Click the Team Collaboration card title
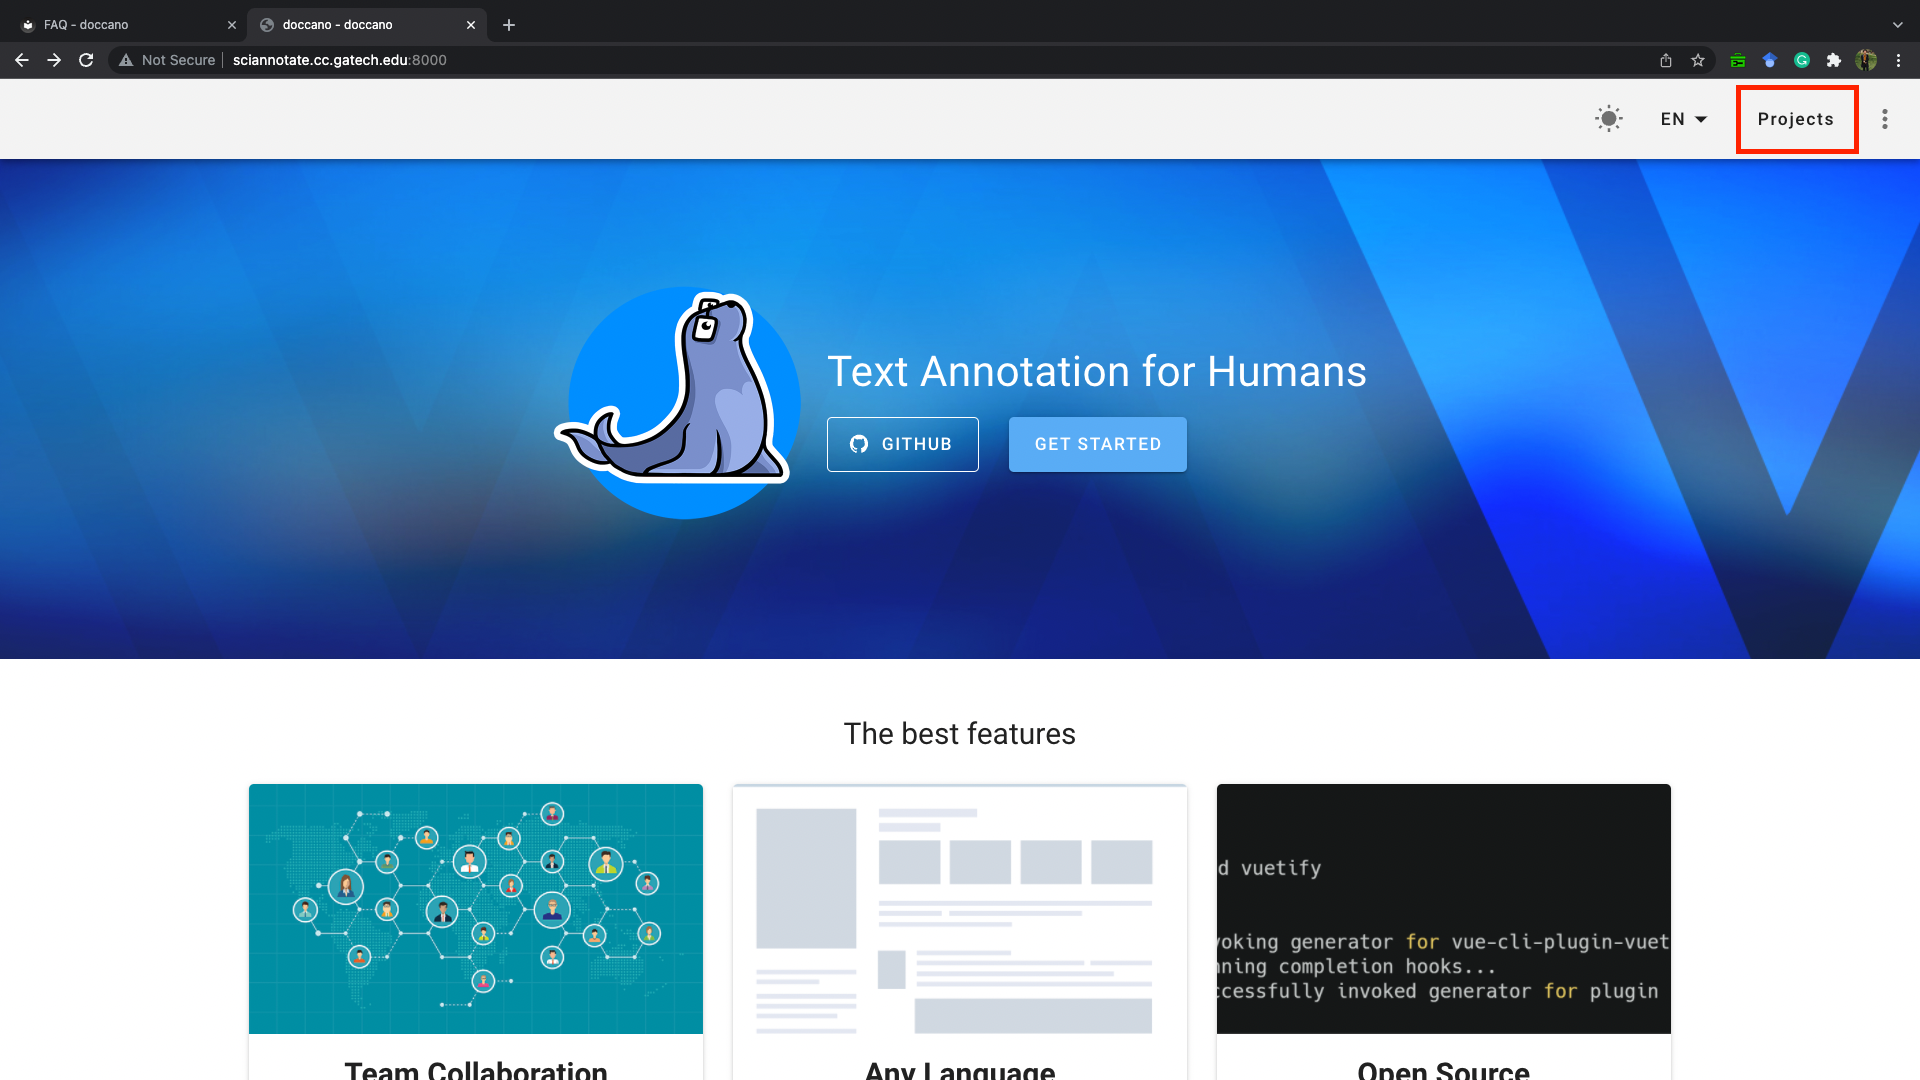 [x=476, y=1069]
